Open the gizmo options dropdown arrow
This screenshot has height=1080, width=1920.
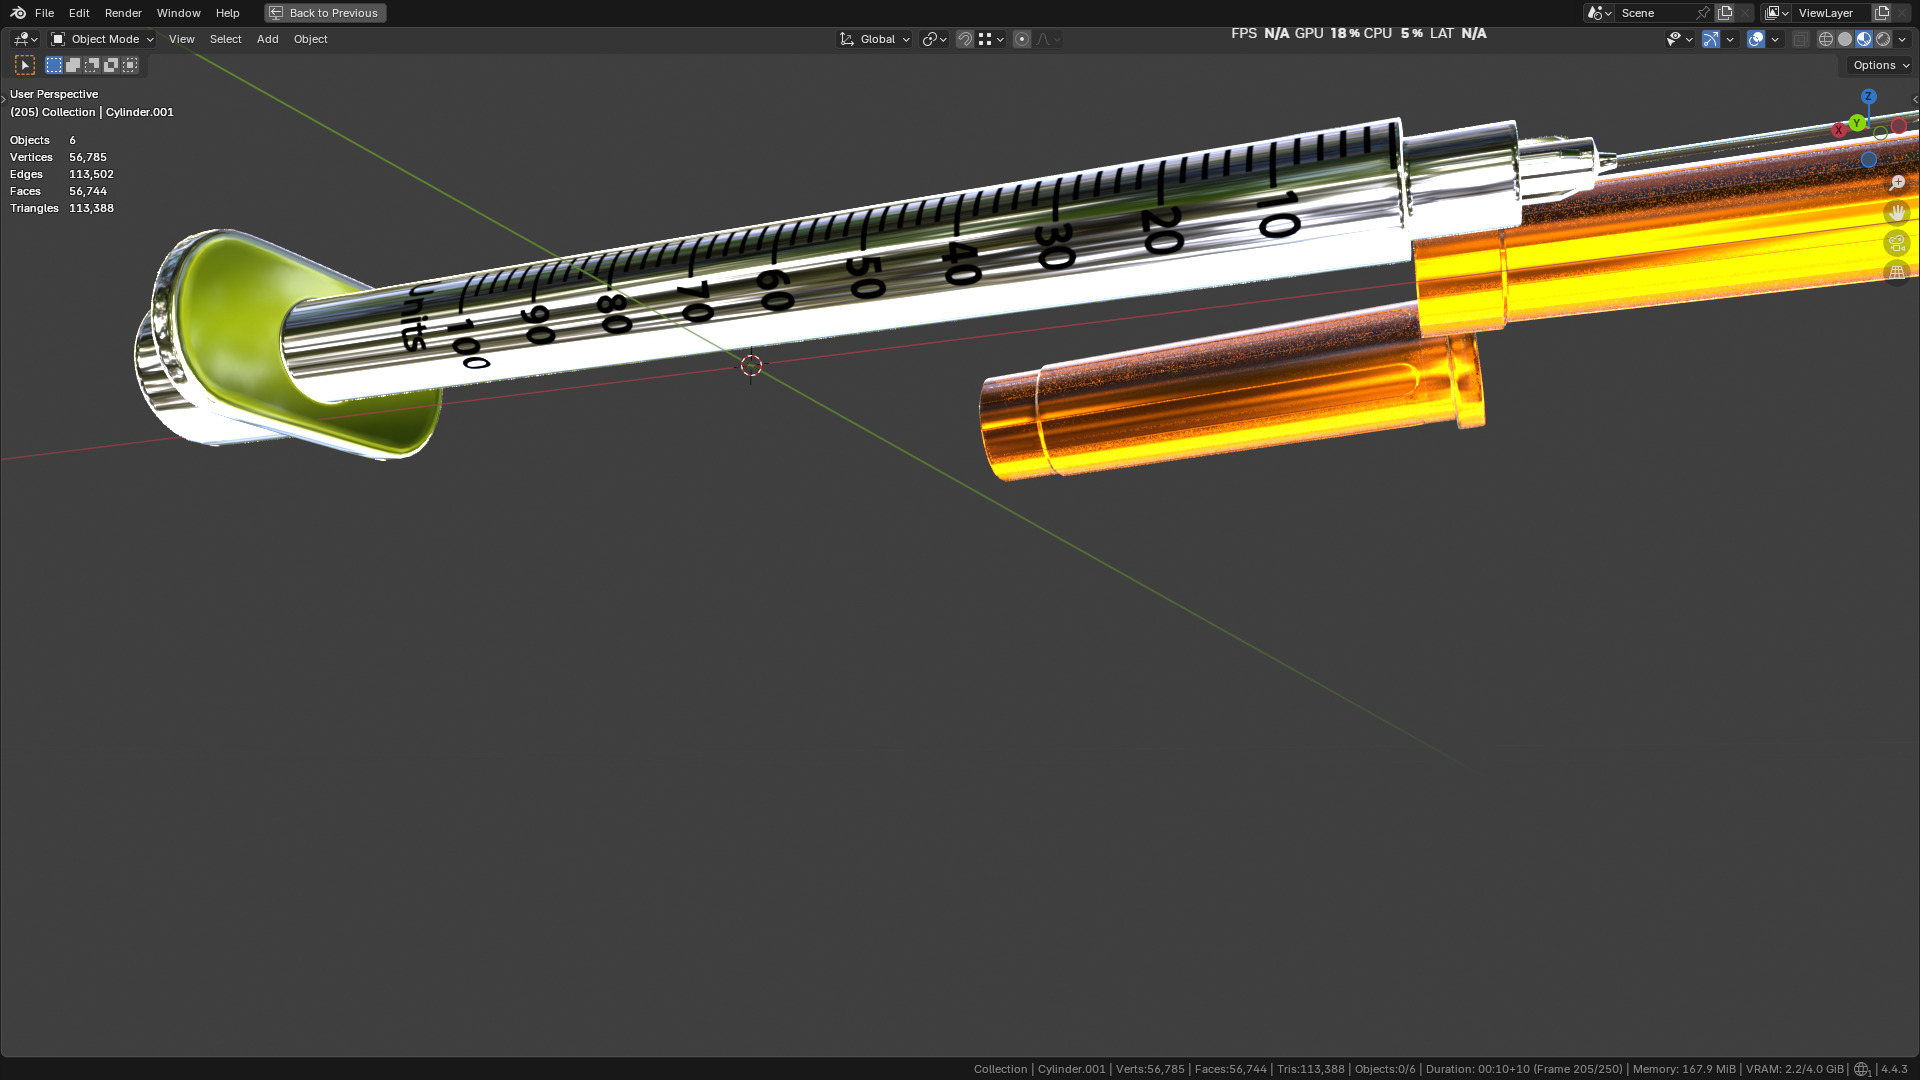point(1730,39)
